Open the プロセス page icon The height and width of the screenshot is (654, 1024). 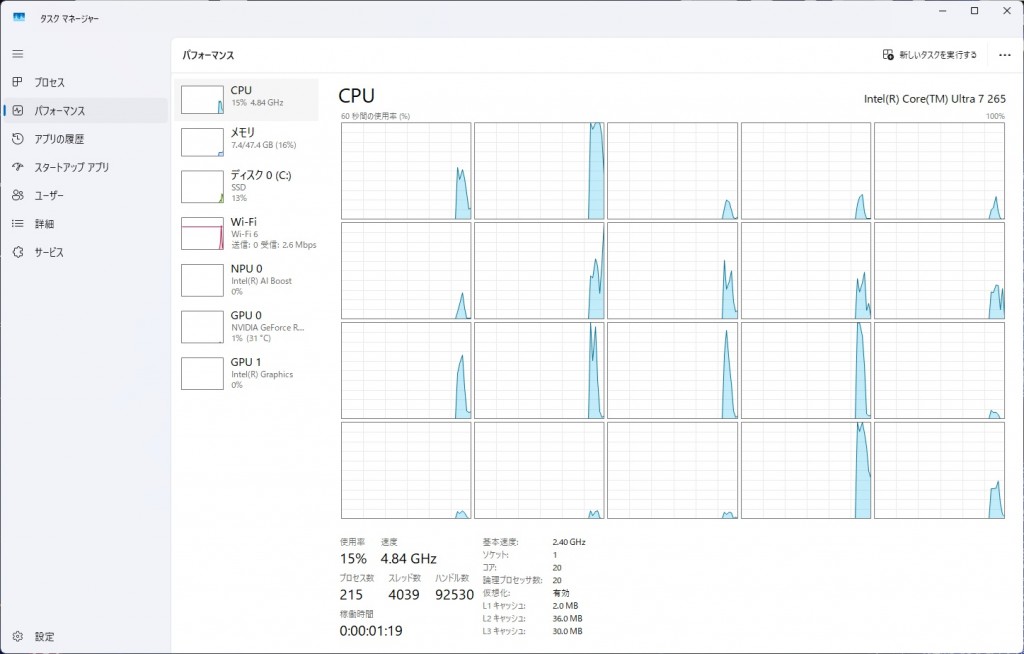(17, 82)
